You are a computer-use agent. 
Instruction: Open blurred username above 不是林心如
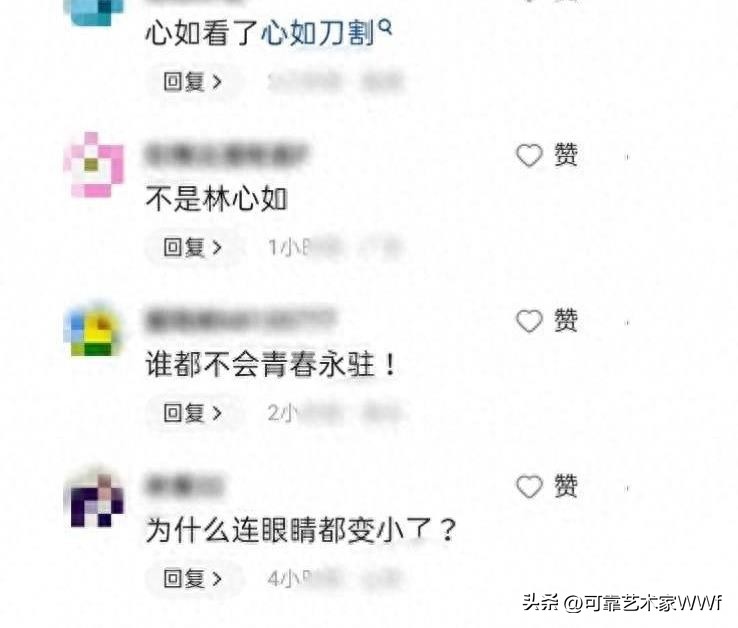pos(226,154)
